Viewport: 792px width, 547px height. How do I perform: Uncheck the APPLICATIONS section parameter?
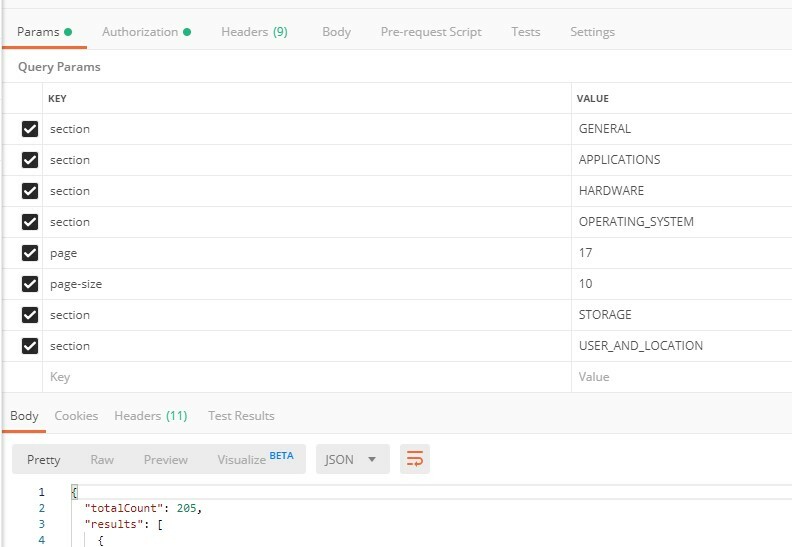(x=30, y=160)
